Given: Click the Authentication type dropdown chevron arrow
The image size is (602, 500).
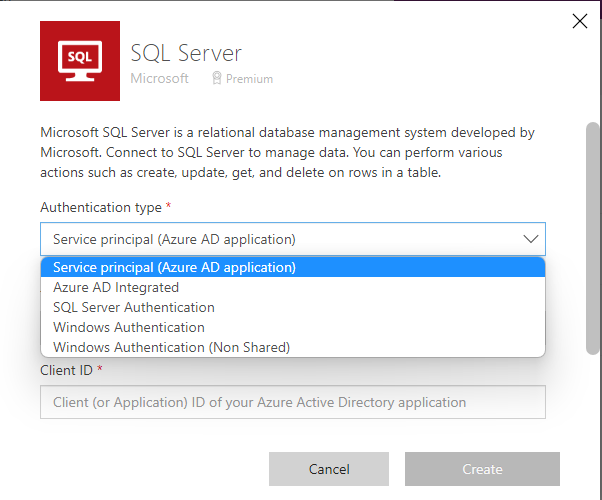Looking at the screenshot, I should [530, 239].
